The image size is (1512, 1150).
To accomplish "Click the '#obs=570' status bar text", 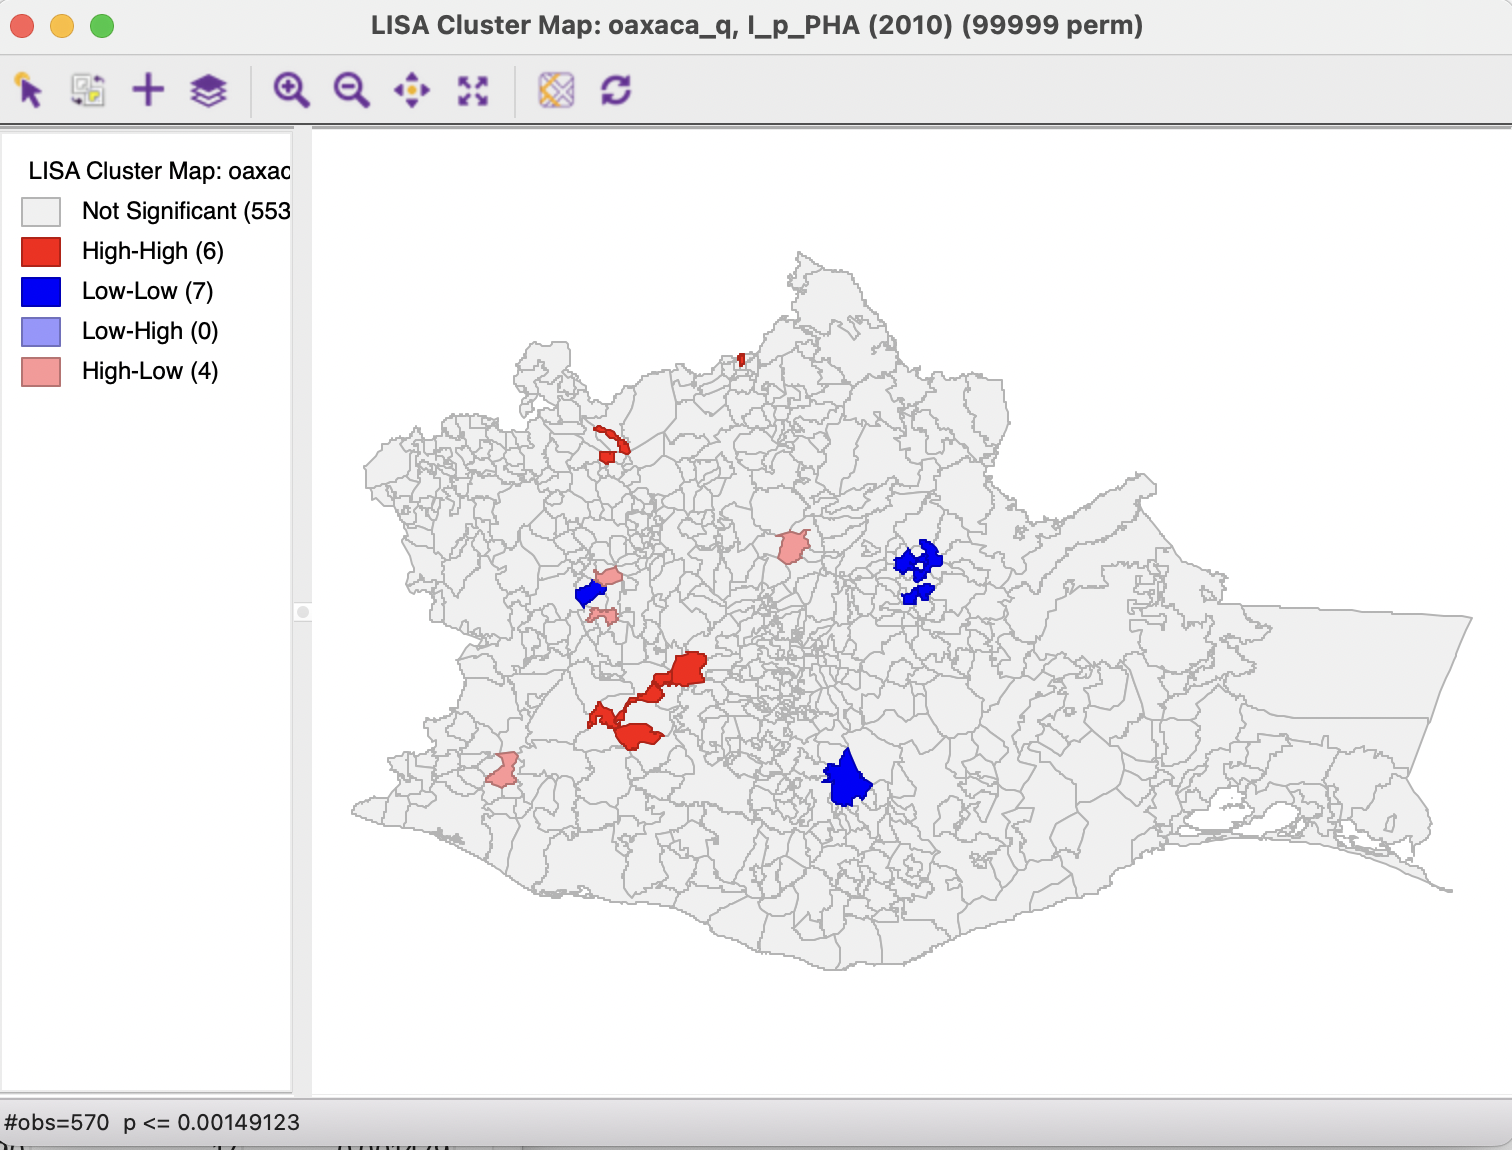I will pos(57,1122).
